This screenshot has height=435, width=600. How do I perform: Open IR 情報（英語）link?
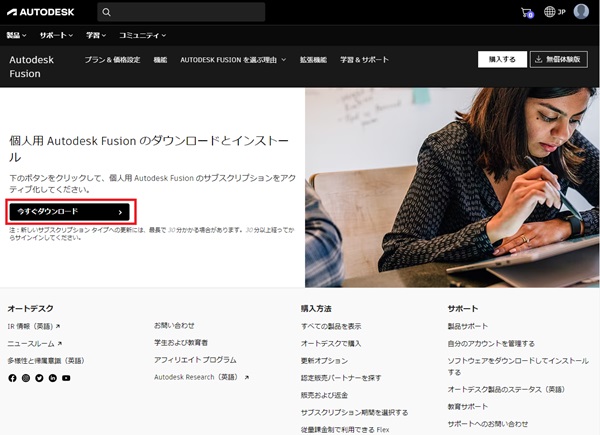click(34, 326)
